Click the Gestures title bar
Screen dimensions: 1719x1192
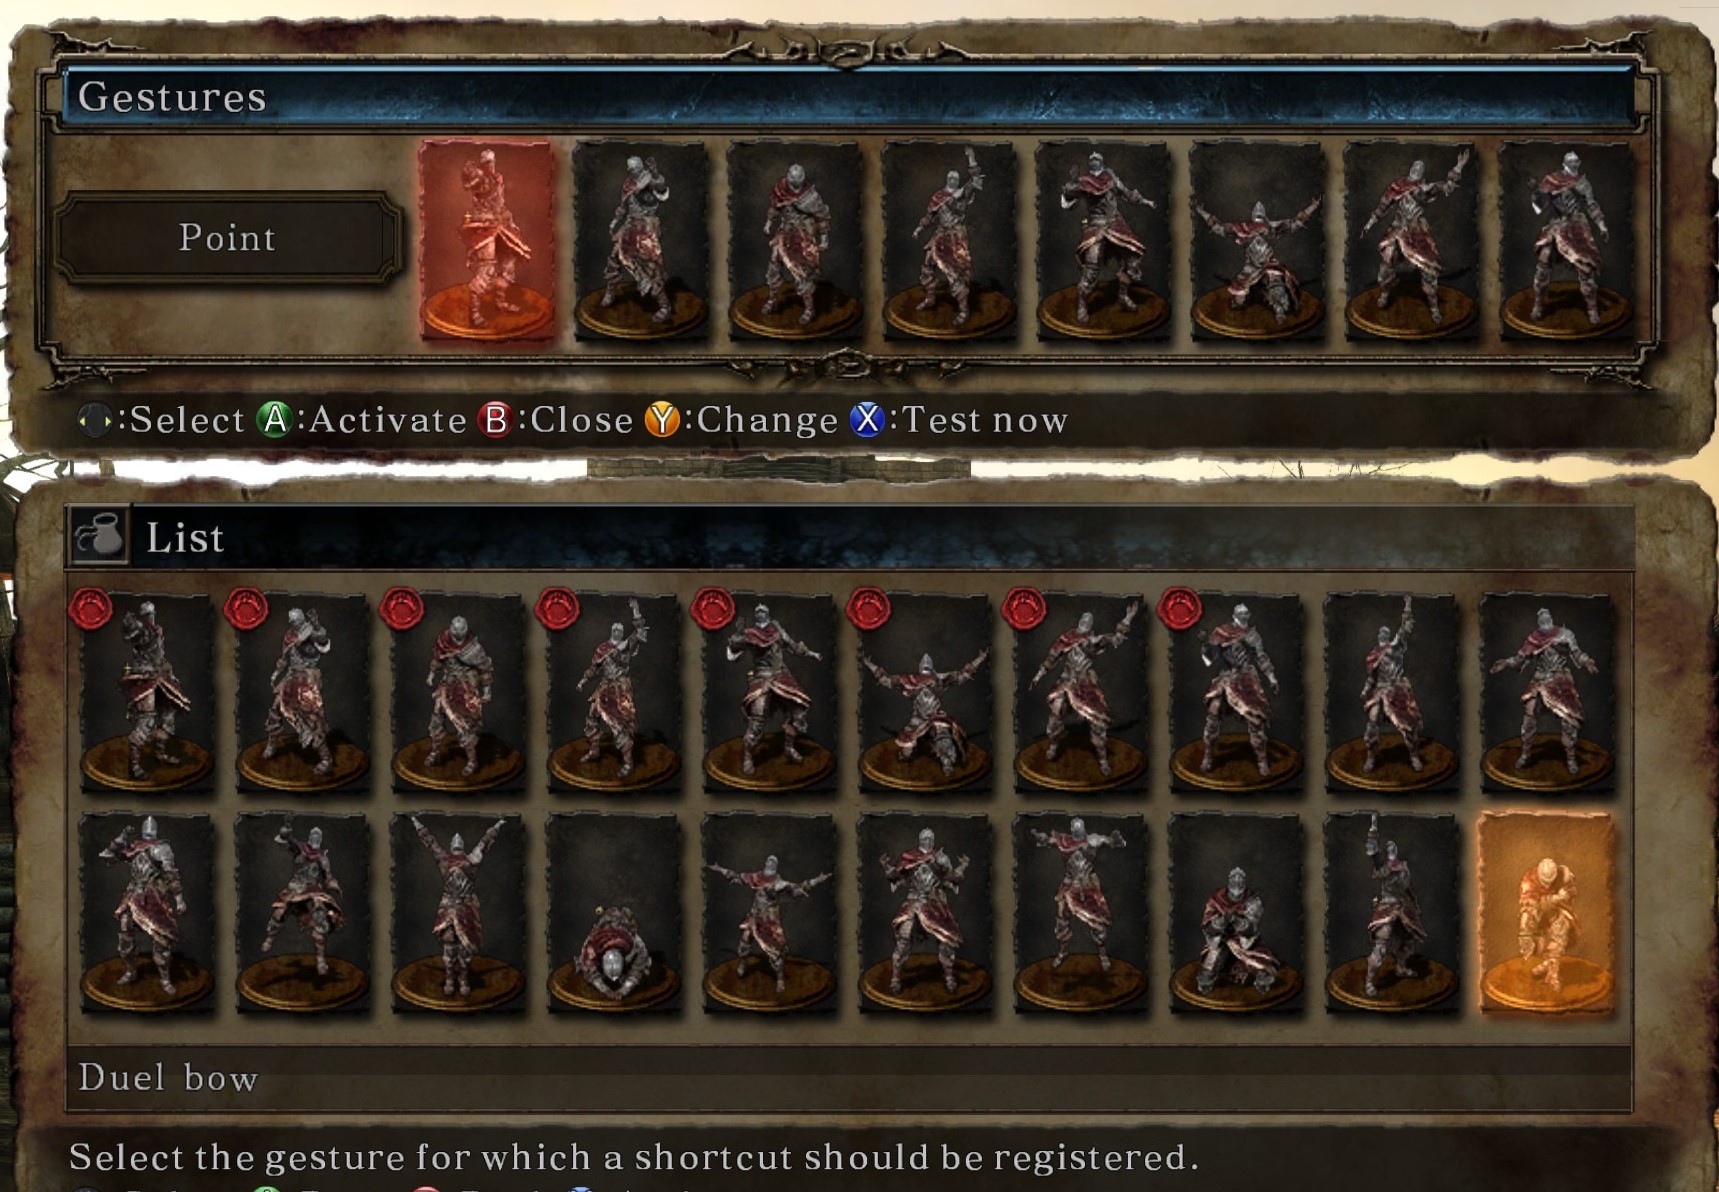coord(848,97)
